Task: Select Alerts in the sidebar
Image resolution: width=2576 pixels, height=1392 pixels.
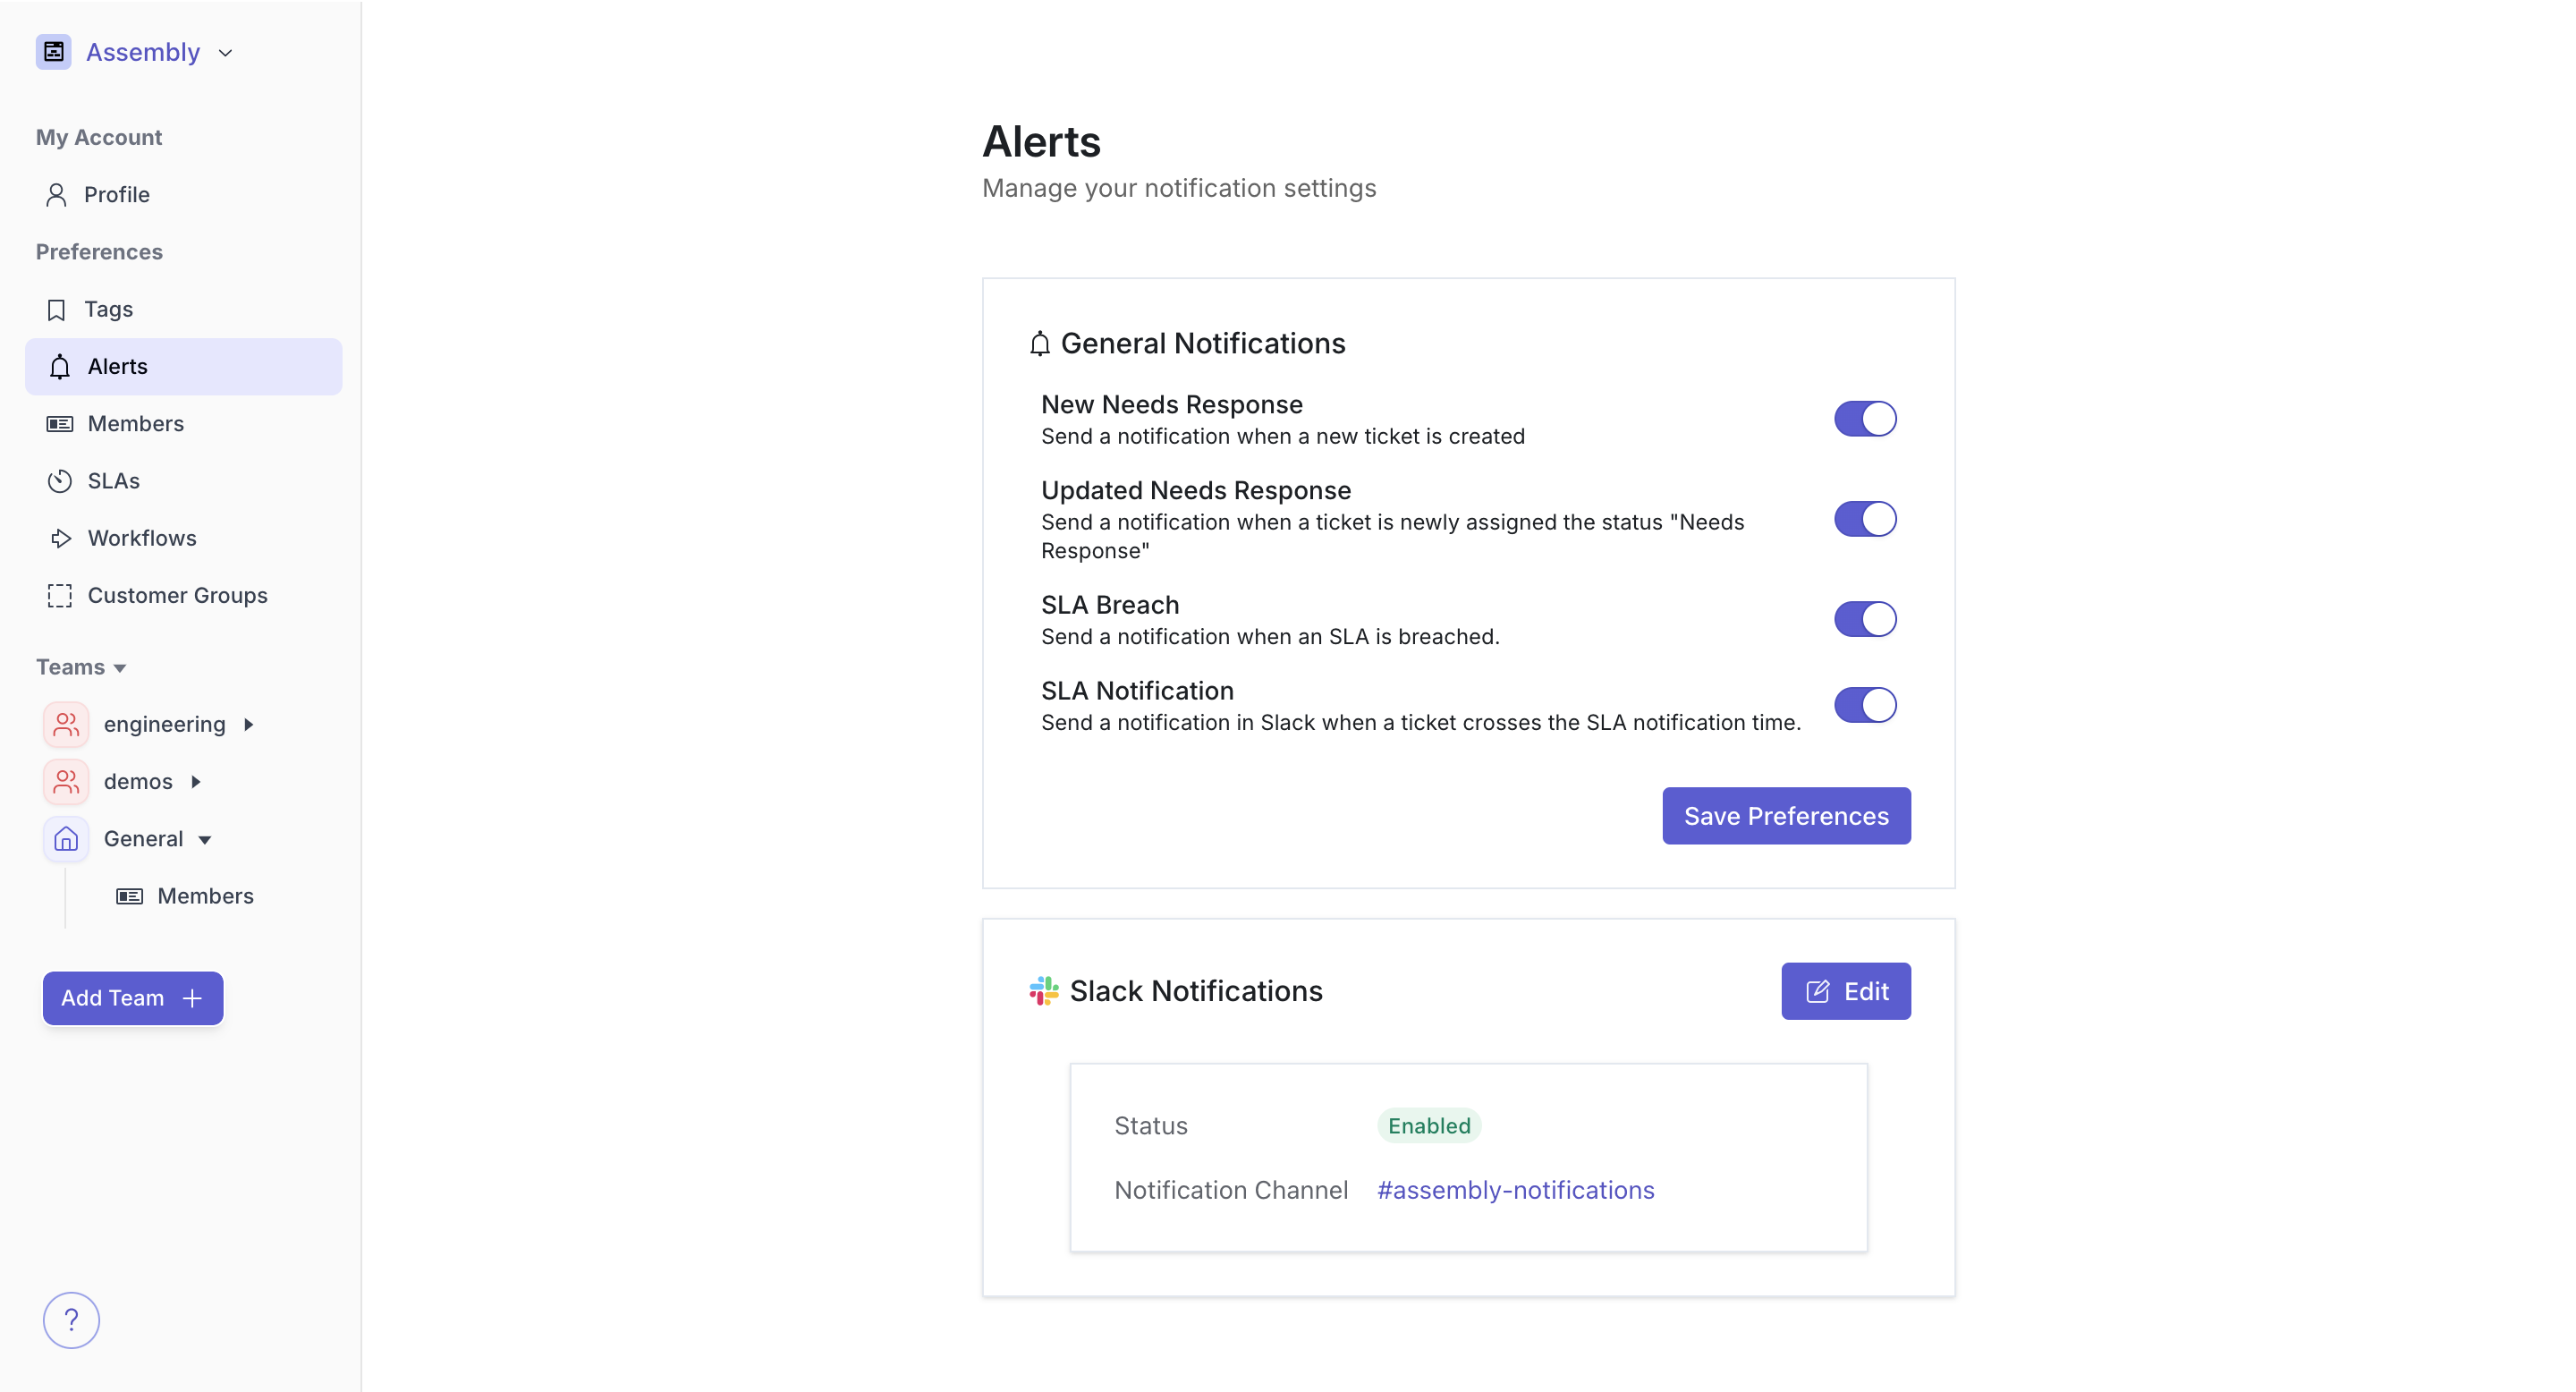Action: (x=118, y=367)
